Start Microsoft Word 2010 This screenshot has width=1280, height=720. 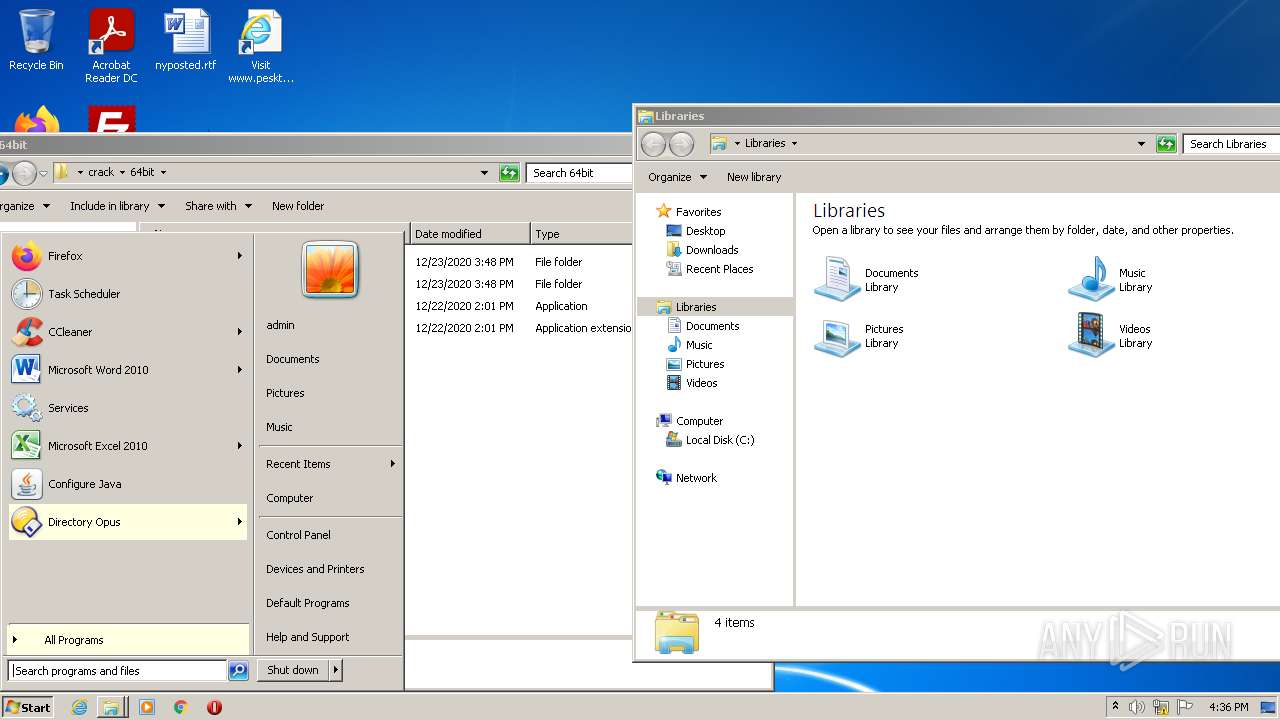(127, 370)
